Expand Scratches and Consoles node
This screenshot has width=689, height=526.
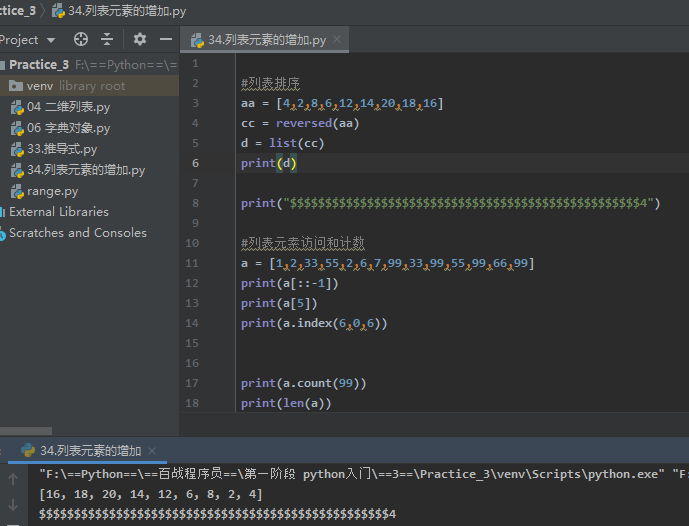(x=78, y=233)
